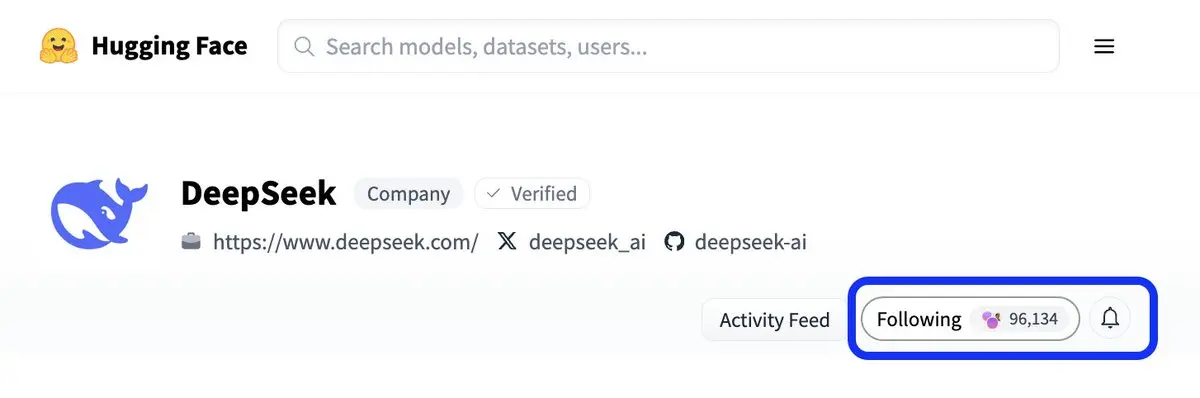Image resolution: width=1200 pixels, height=398 pixels.
Task: Click the Verified badge
Action: [x=532, y=194]
